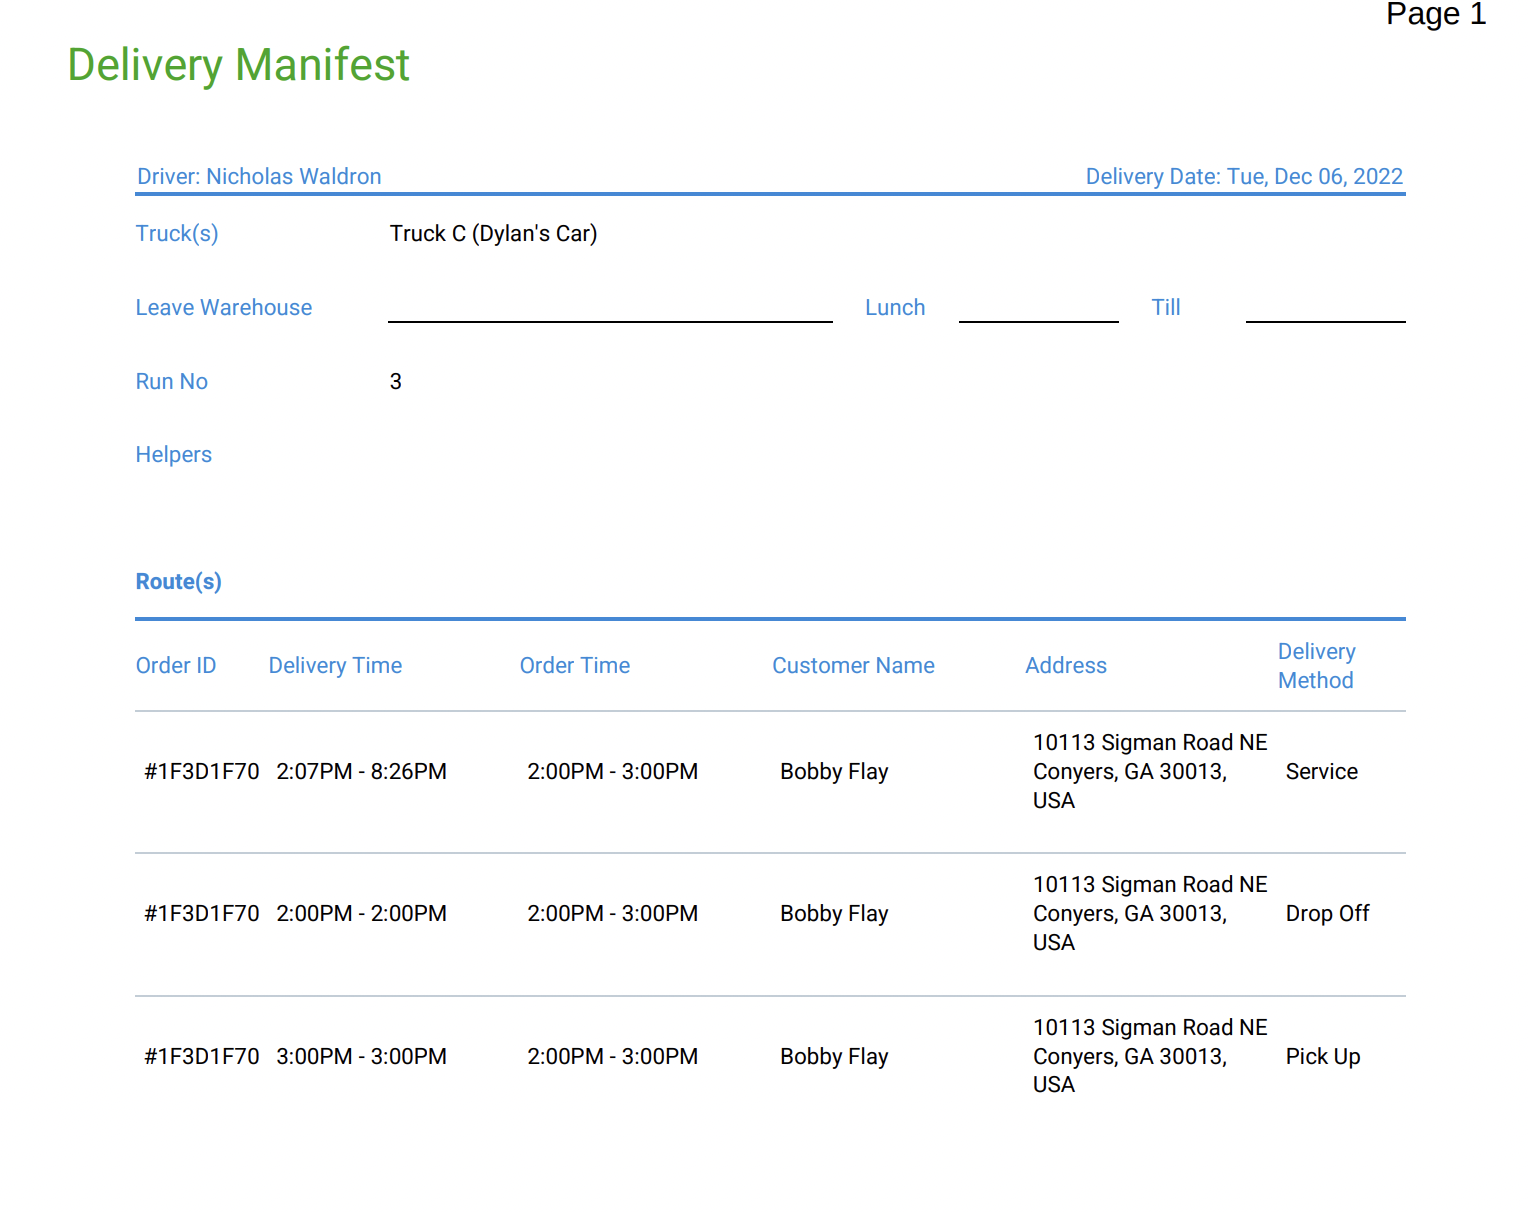Click the Route(s) section heading

[178, 581]
